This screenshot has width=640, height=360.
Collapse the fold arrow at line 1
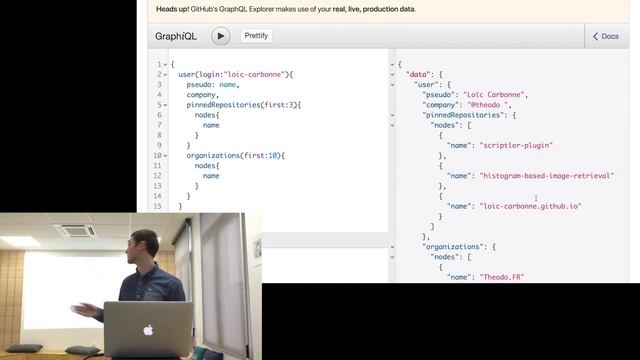(165, 64)
